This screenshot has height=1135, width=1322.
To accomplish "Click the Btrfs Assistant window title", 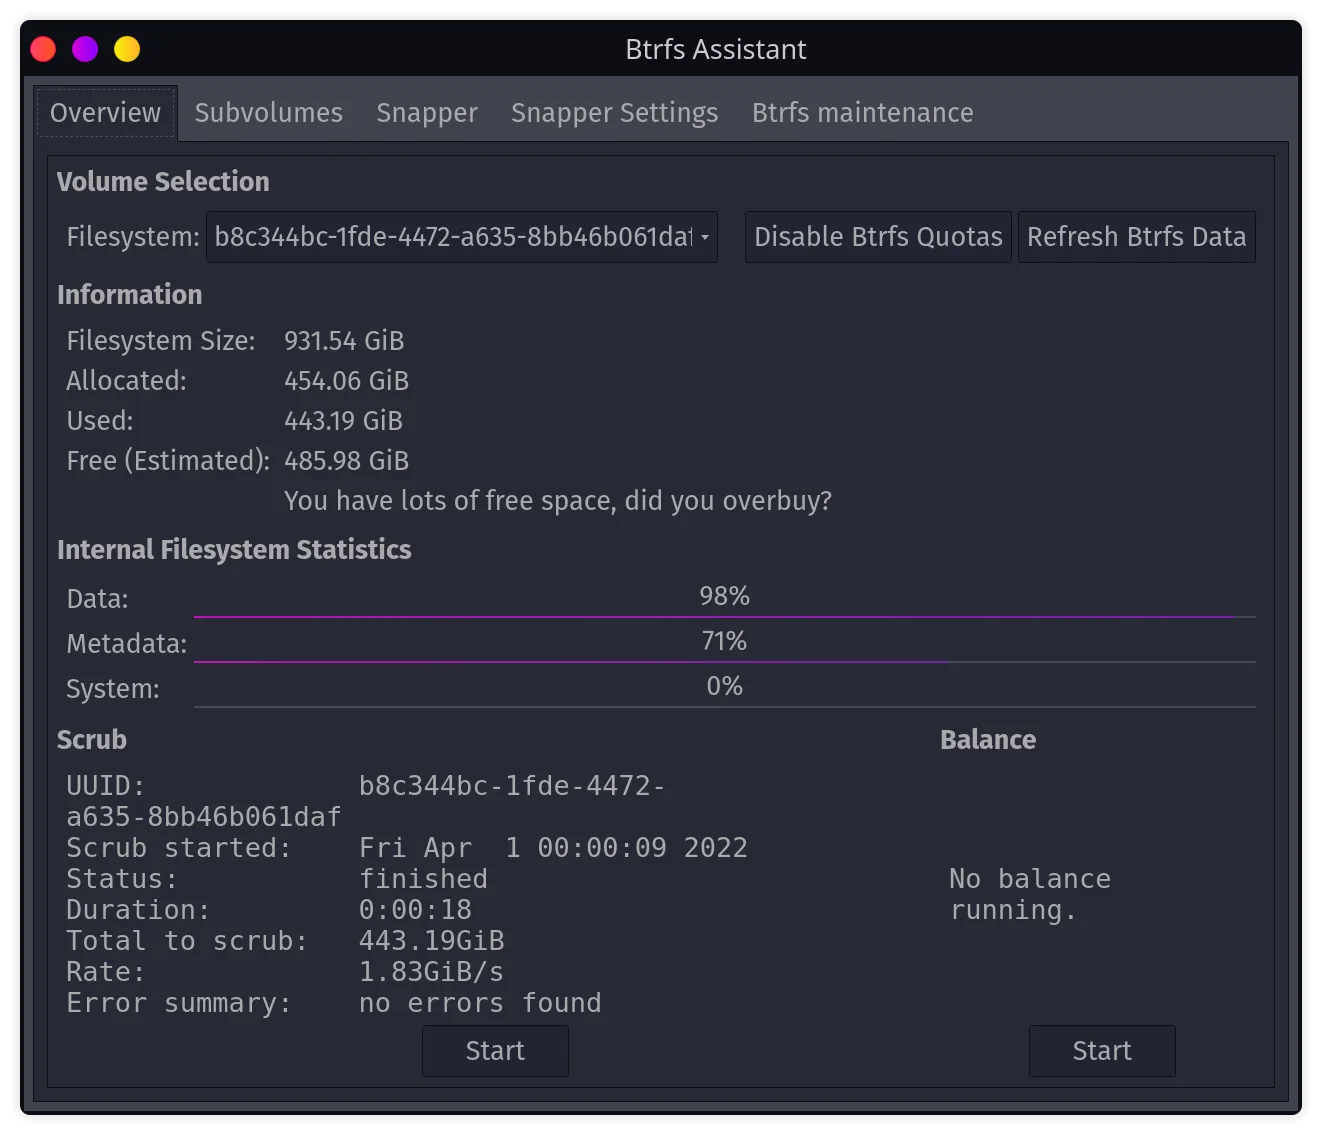I will [x=716, y=49].
